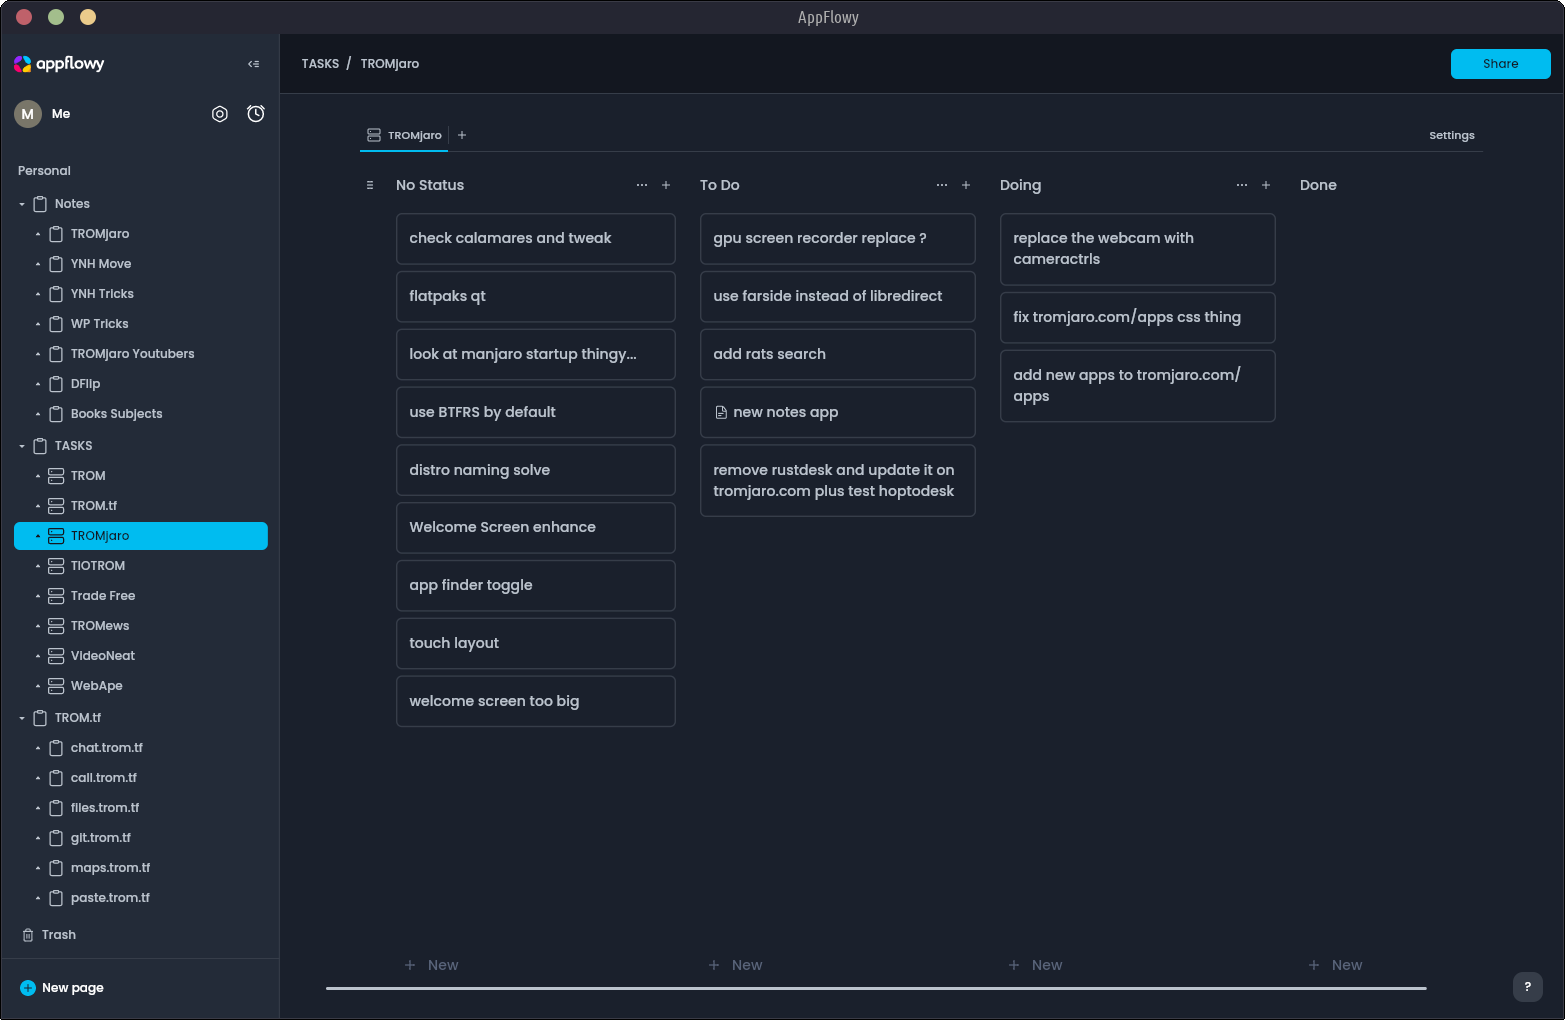This screenshot has height=1020, width=1565.
Task: Collapse the TASKS folder arrow
Action: (x=22, y=446)
